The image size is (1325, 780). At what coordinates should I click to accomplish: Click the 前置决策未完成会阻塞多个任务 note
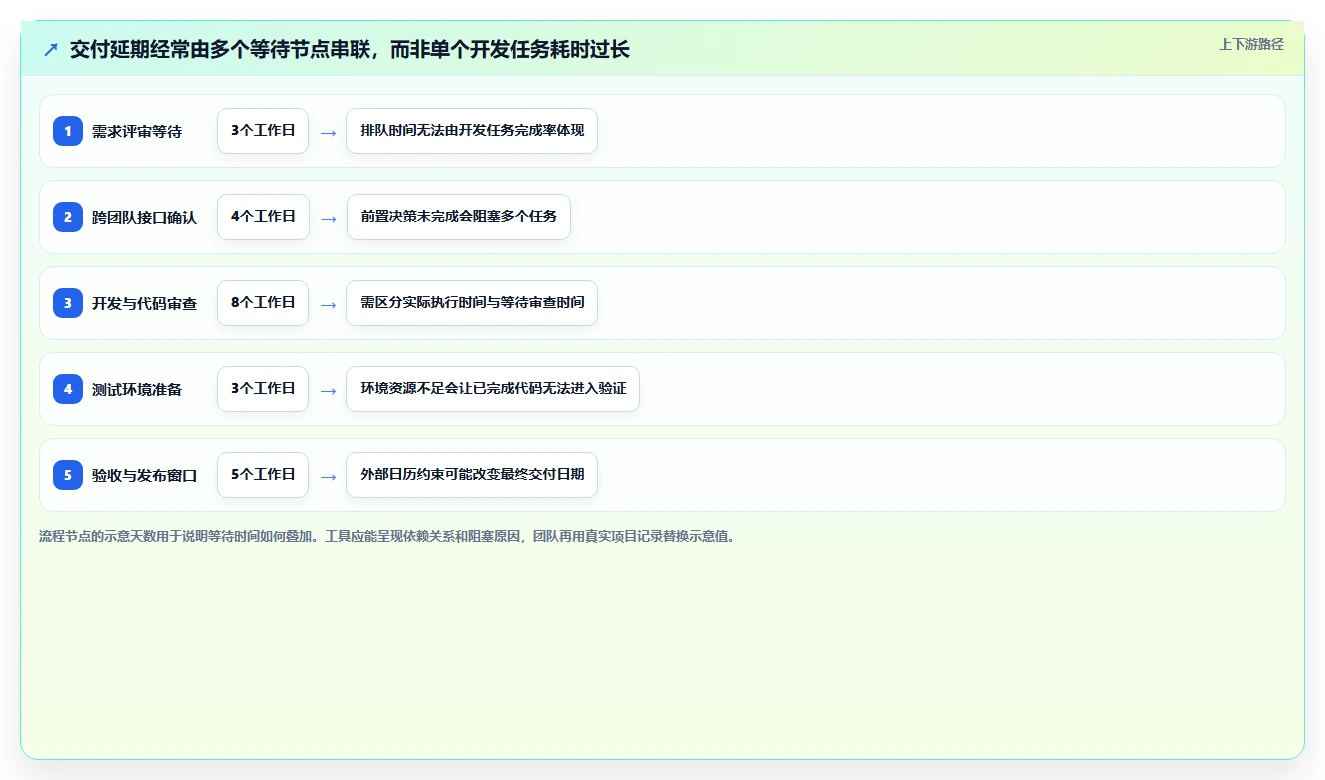pos(459,217)
